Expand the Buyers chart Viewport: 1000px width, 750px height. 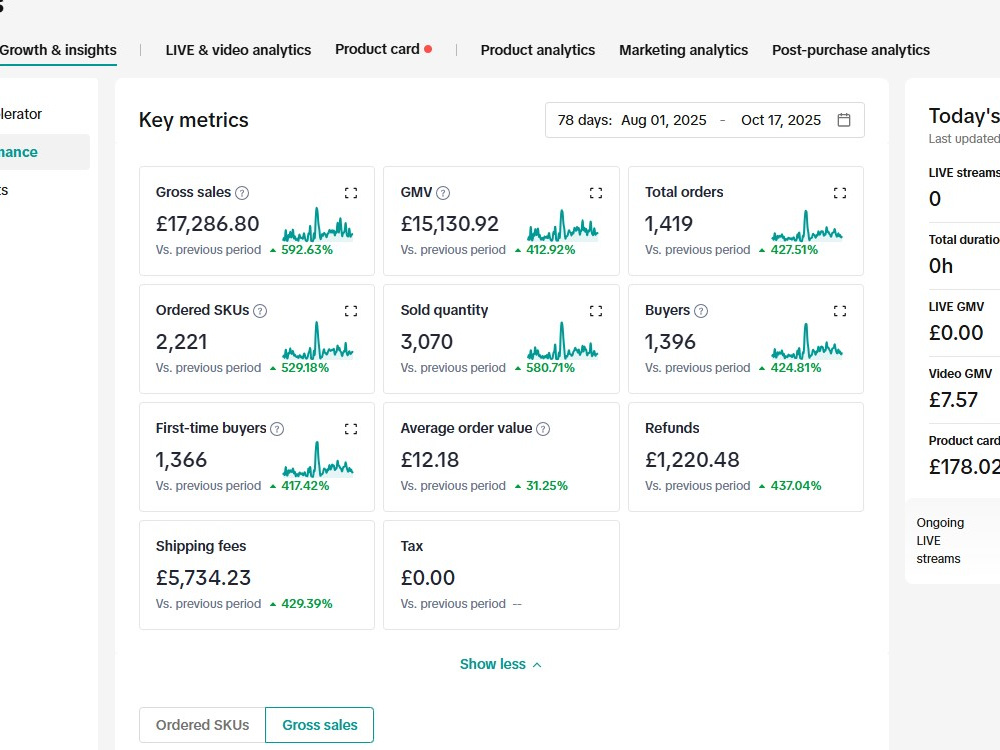(840, 311)
